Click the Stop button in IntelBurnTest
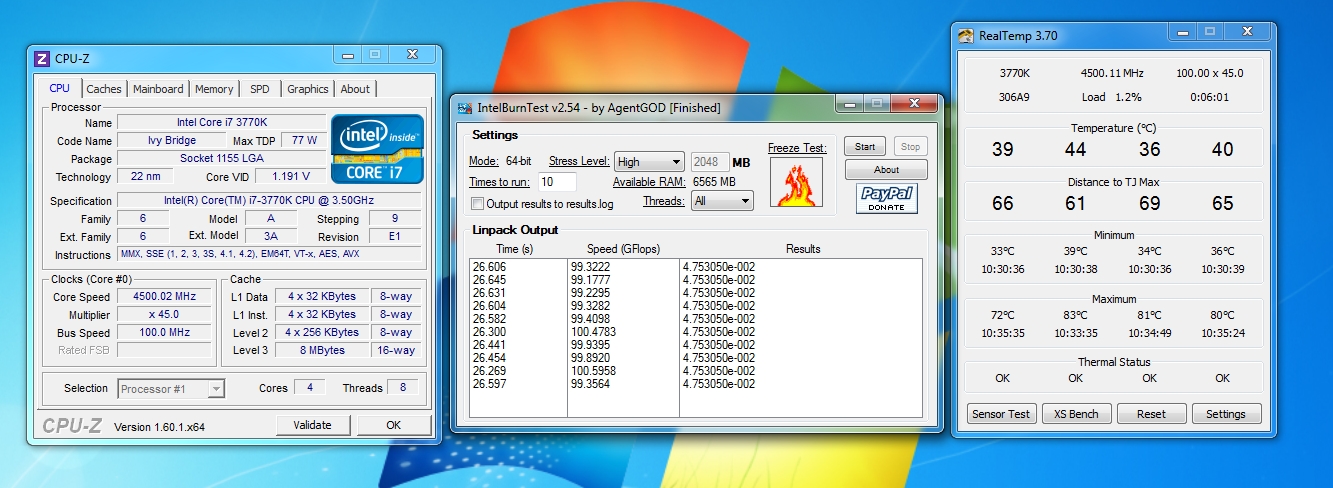 [910, 147]
